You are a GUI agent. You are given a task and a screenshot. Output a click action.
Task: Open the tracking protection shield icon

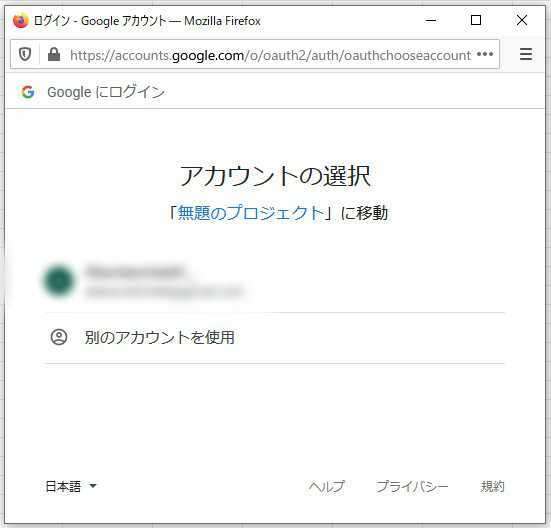tap(25, 54)
